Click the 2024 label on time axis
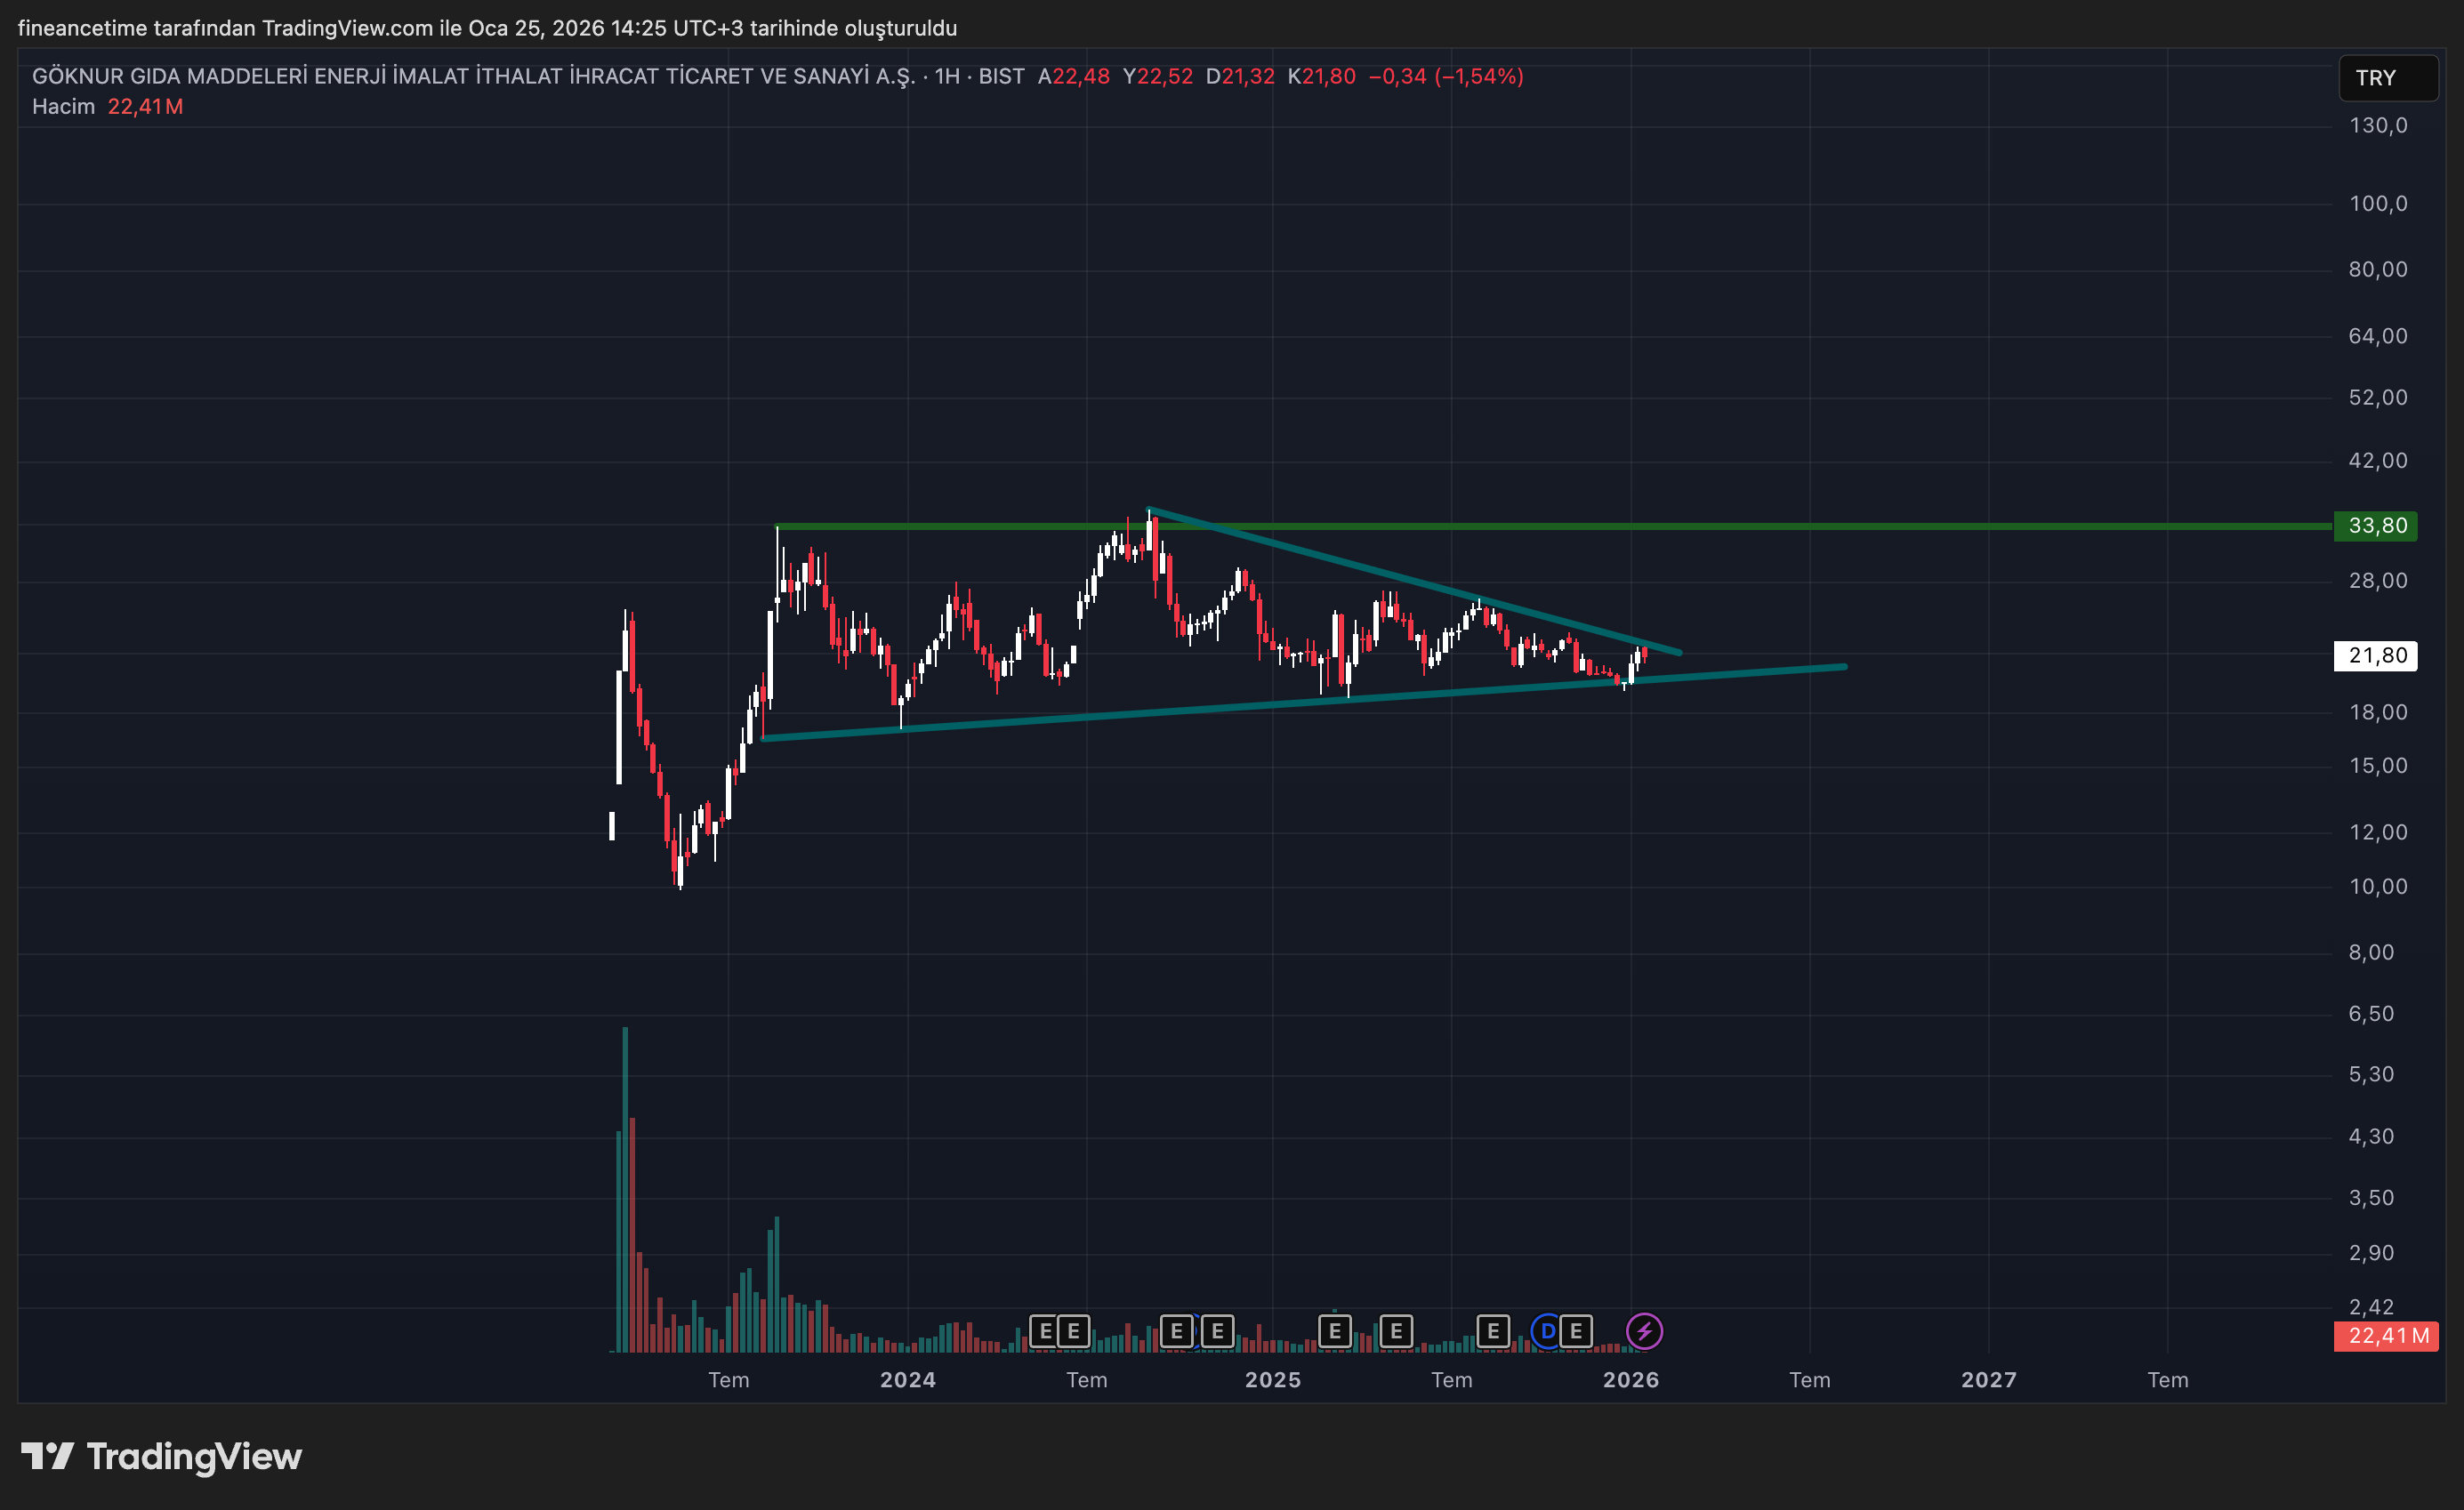2464x1510 pixels. click(x=907, y=1380)
